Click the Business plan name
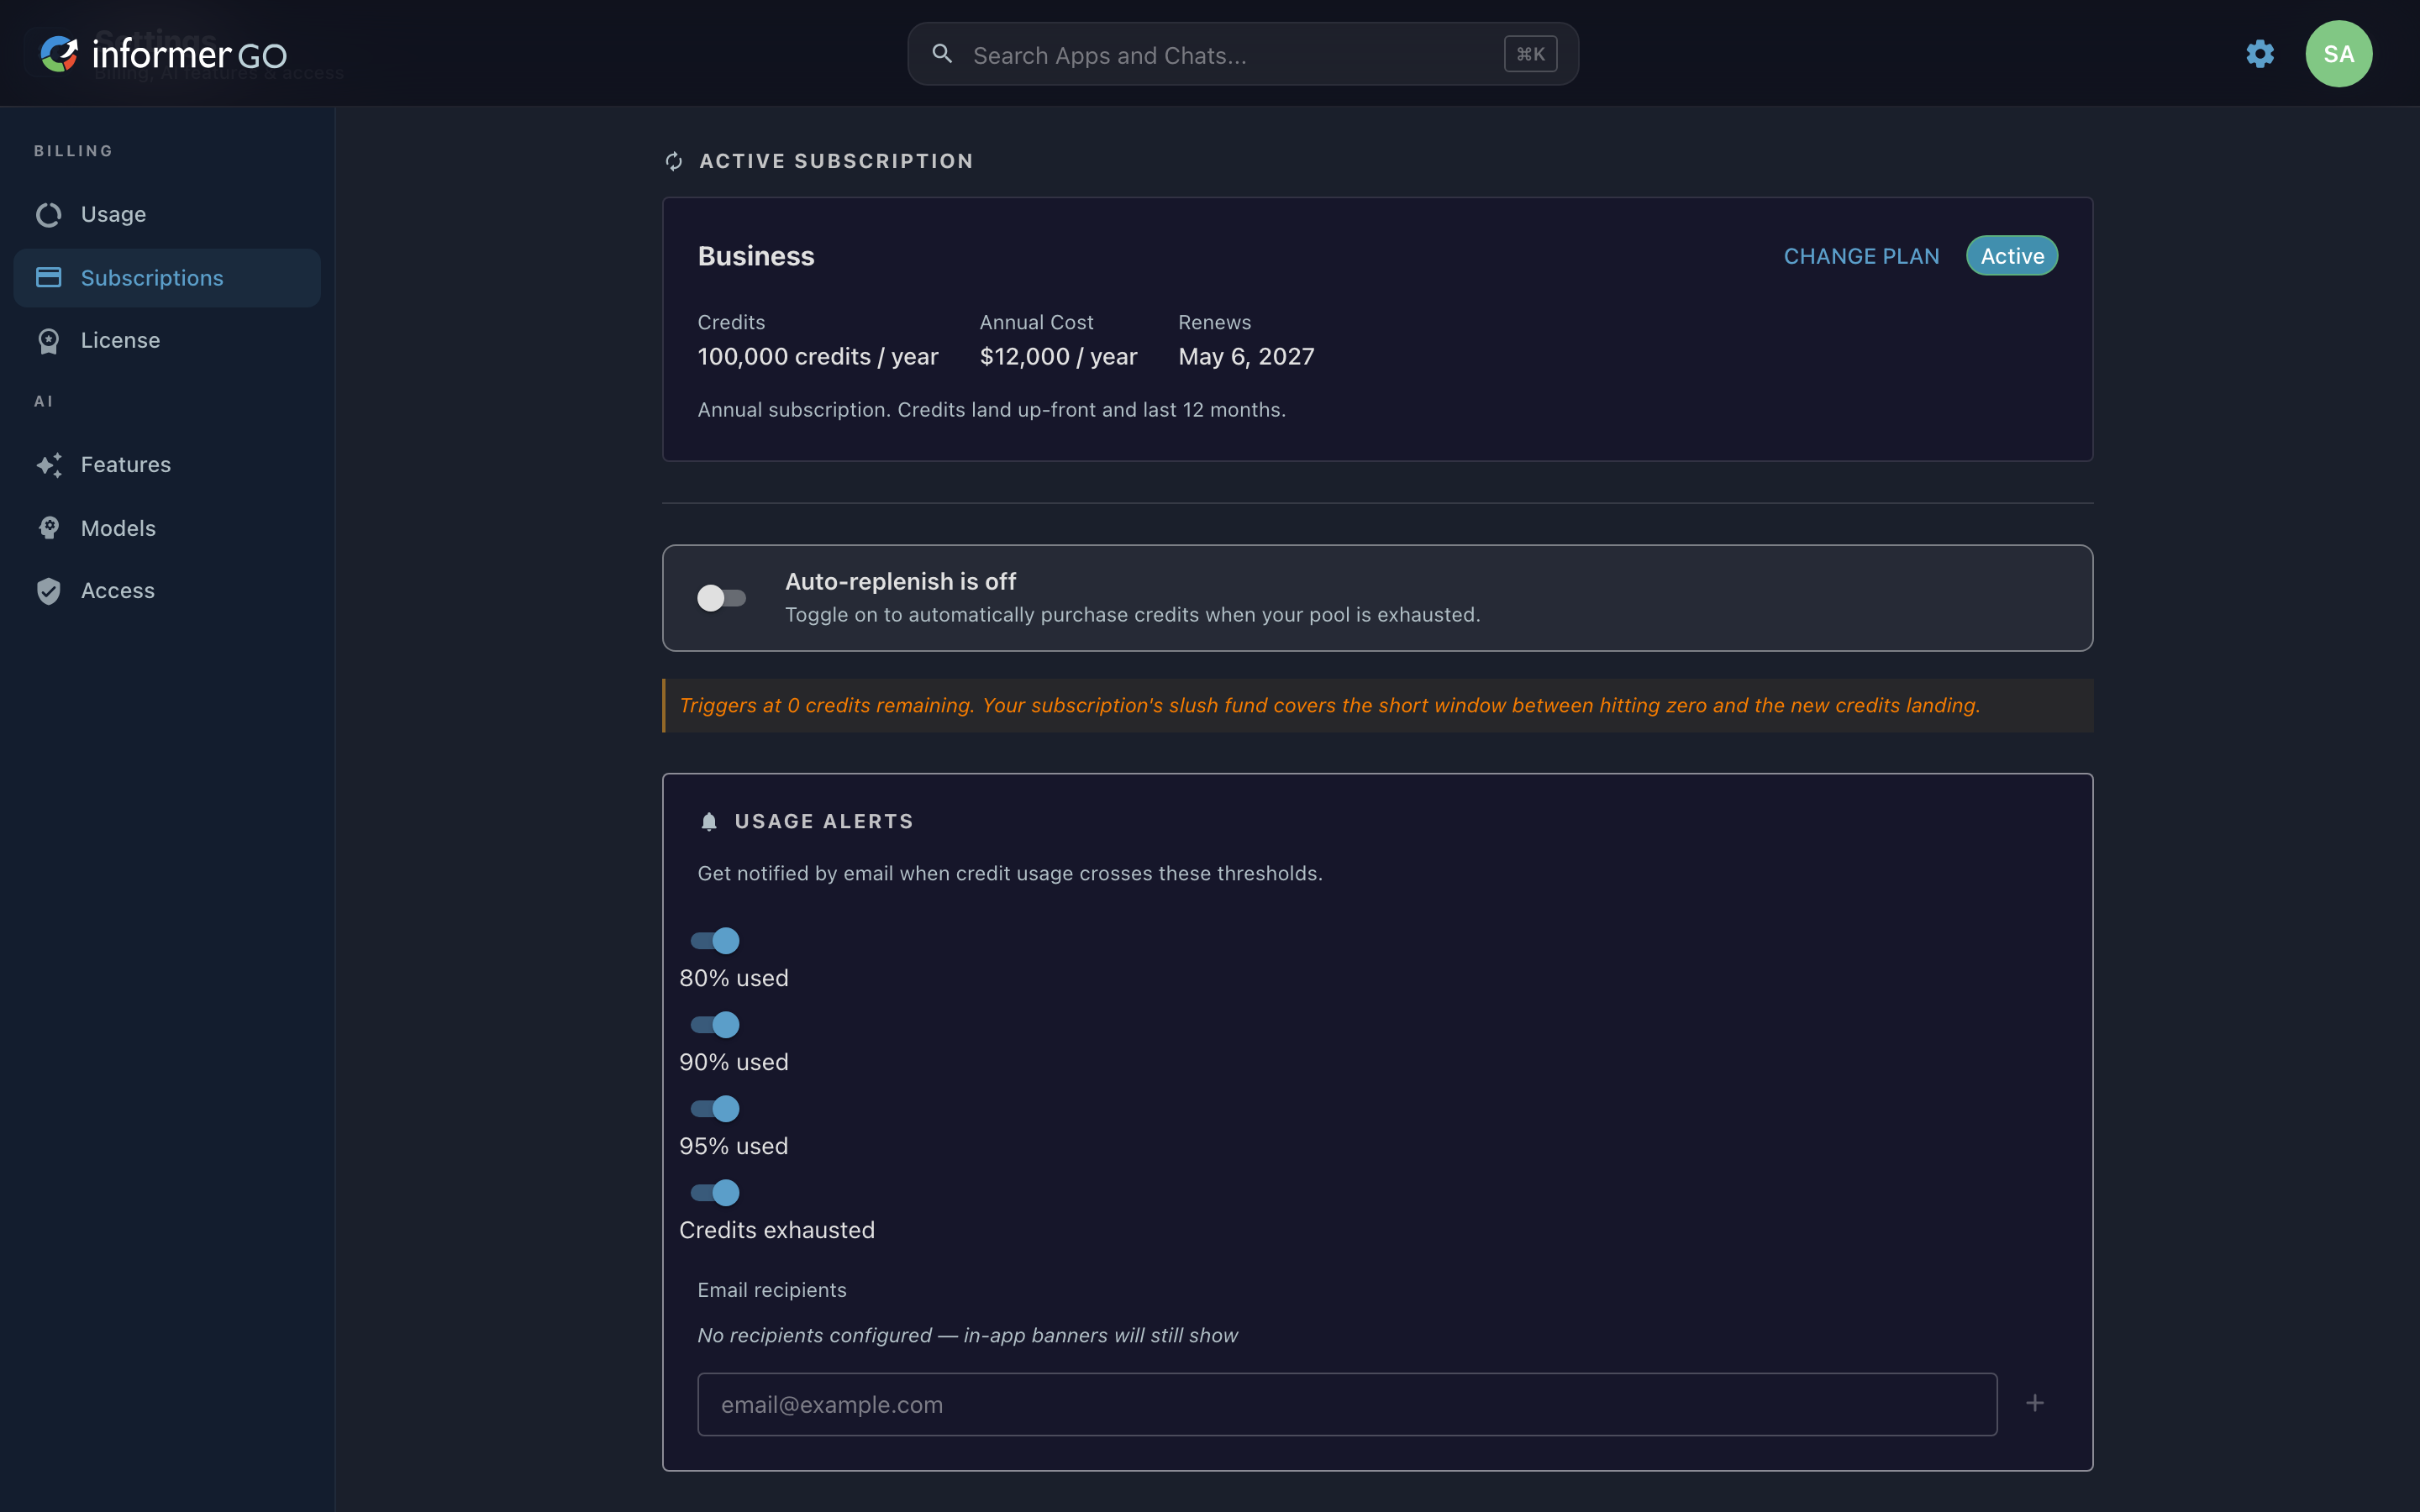 coord(756,256)
